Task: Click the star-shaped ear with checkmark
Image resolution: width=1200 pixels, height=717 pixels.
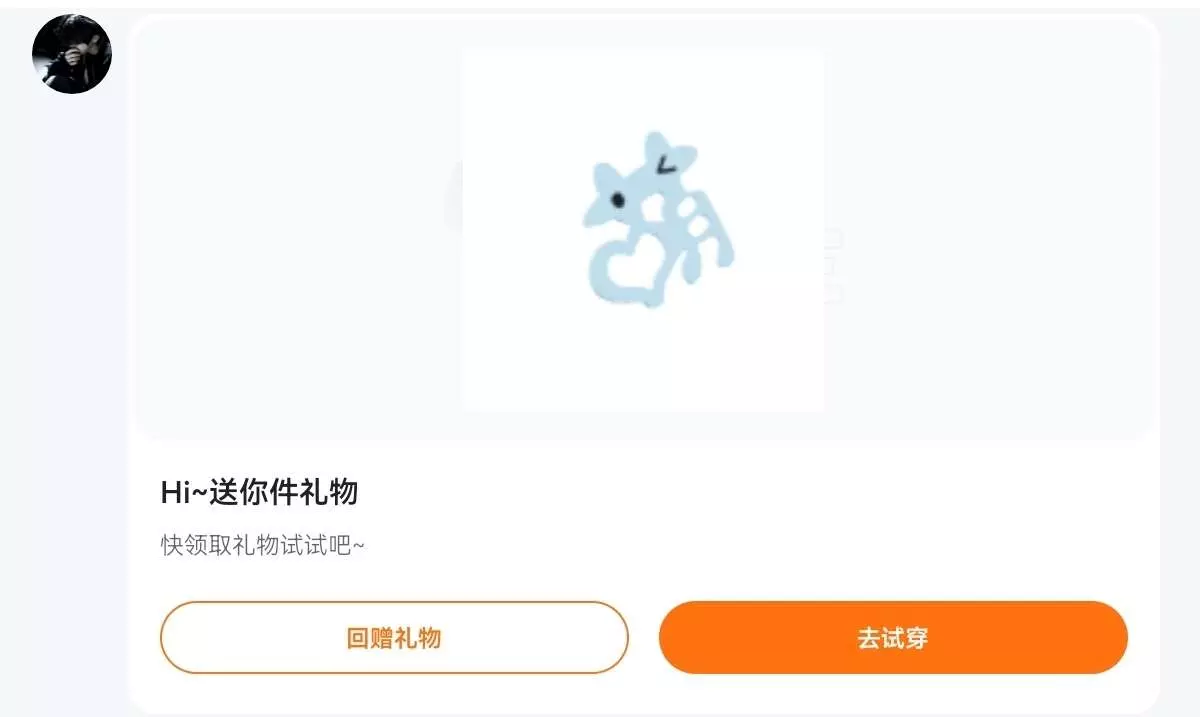Action: point(668,159)
